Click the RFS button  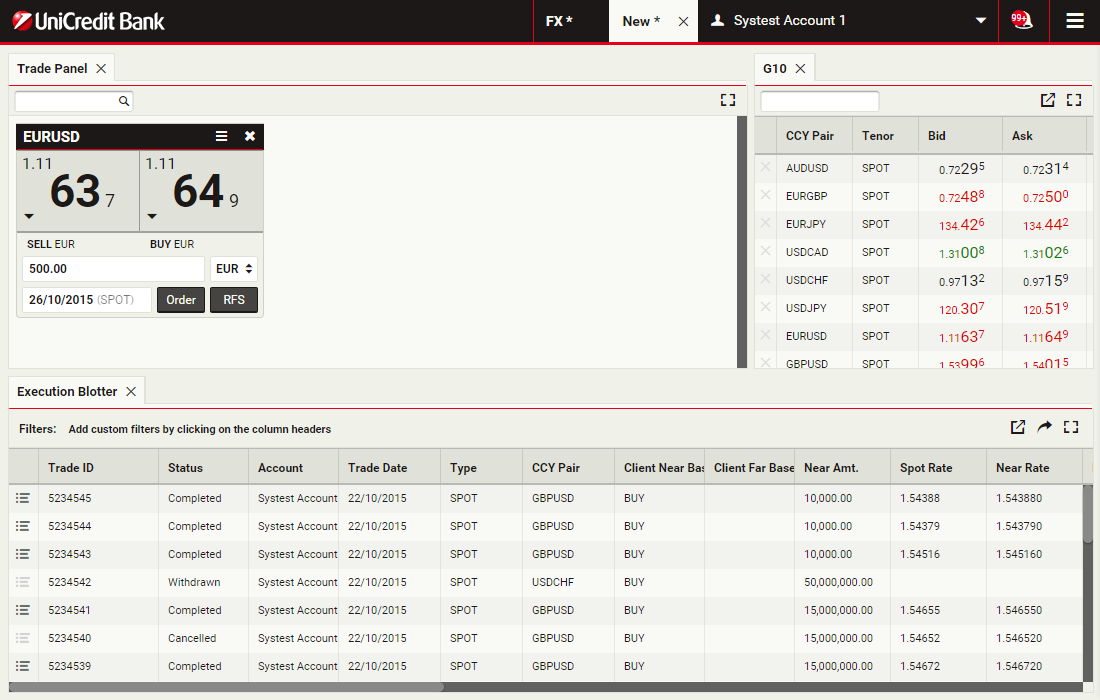coord(234,300)
